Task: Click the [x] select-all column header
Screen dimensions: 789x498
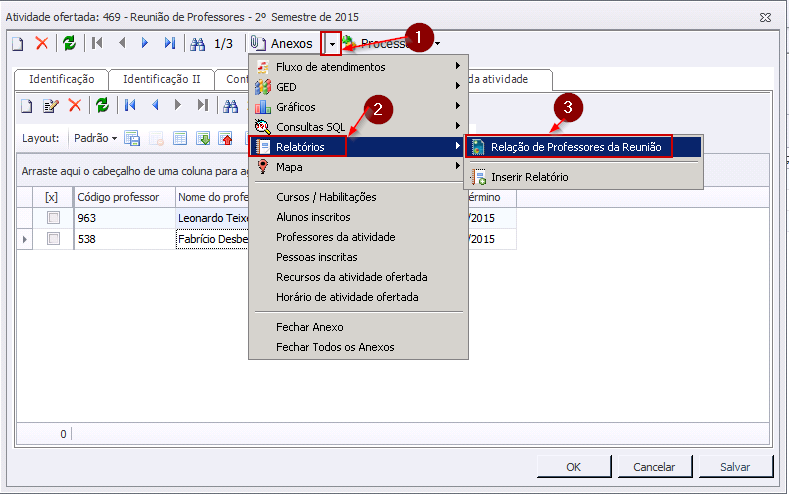Action: [x=52, y=197]
